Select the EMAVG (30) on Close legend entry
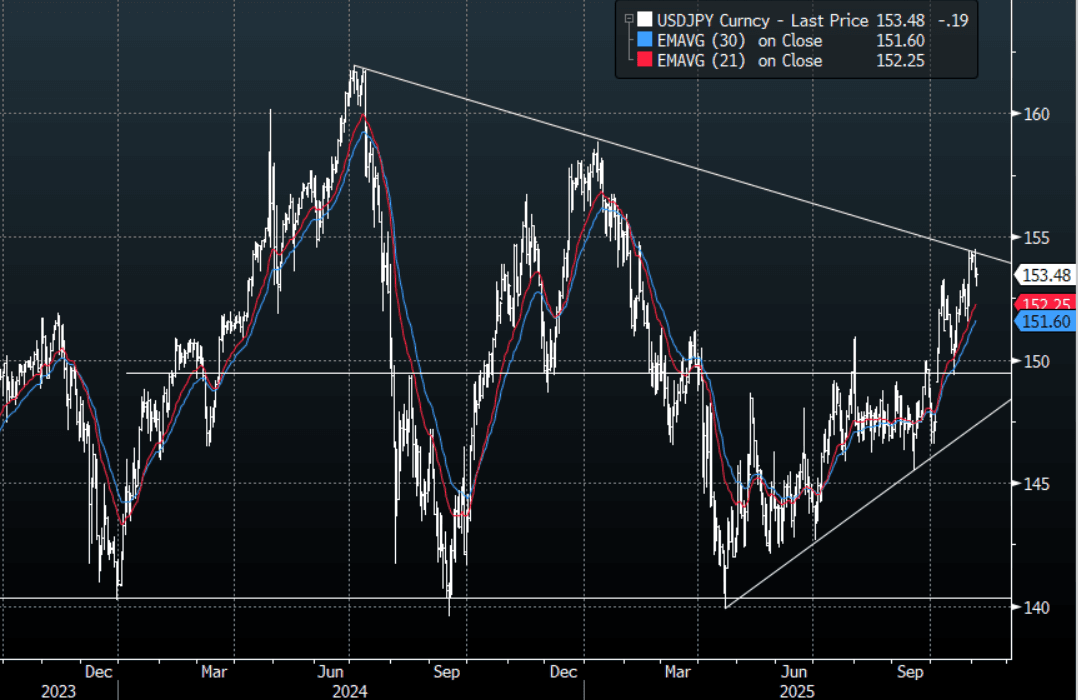Viewport: 1078px width, 700px height. click(738, 41)
